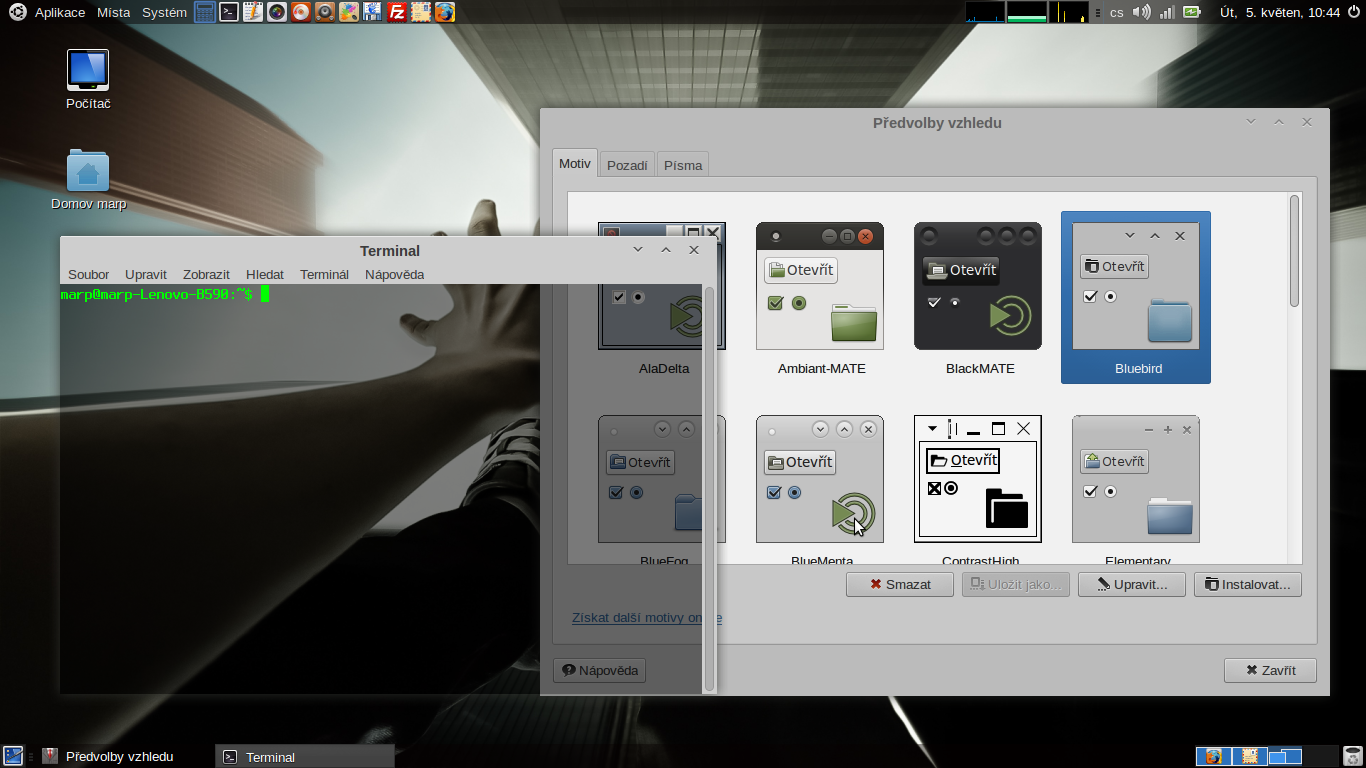The image size is (1366, 768).
Task: Open the Upravit menu in Terminal
Action: point(146,274)
